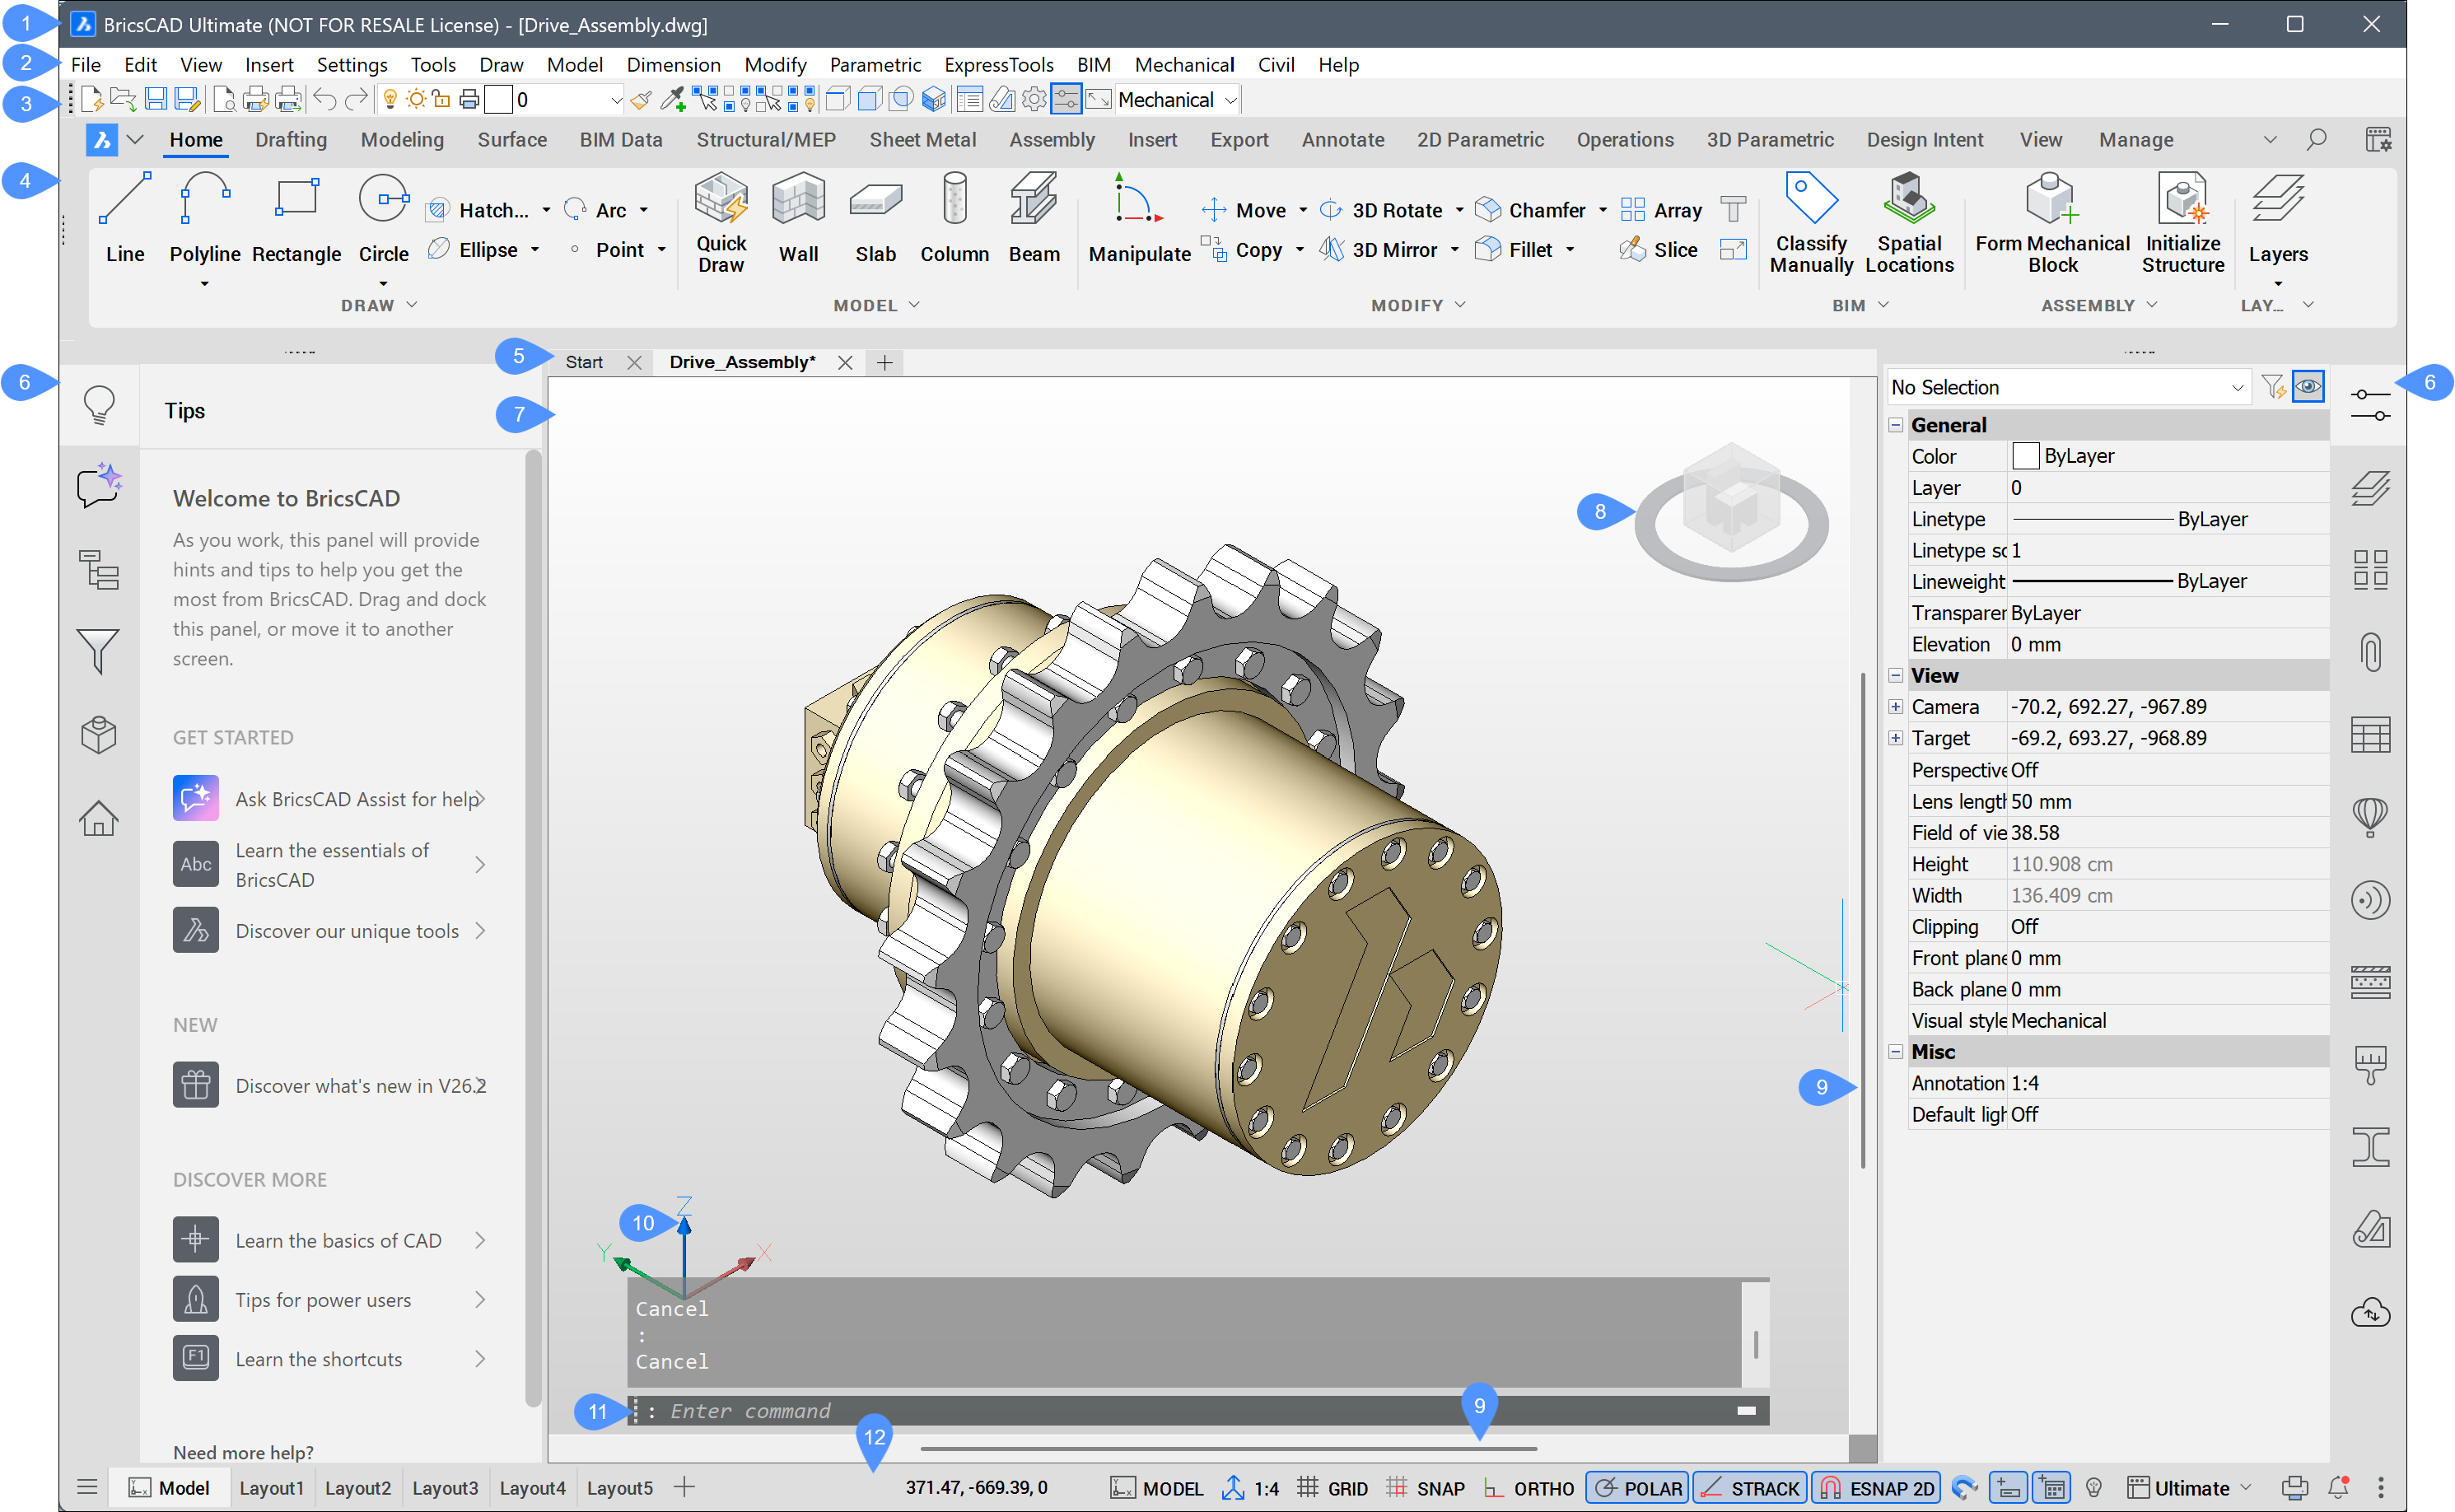The width and height of the screenshot is (2455, 1512).
Task: Launch the Quick Draw tool
Action: (721, 222)
